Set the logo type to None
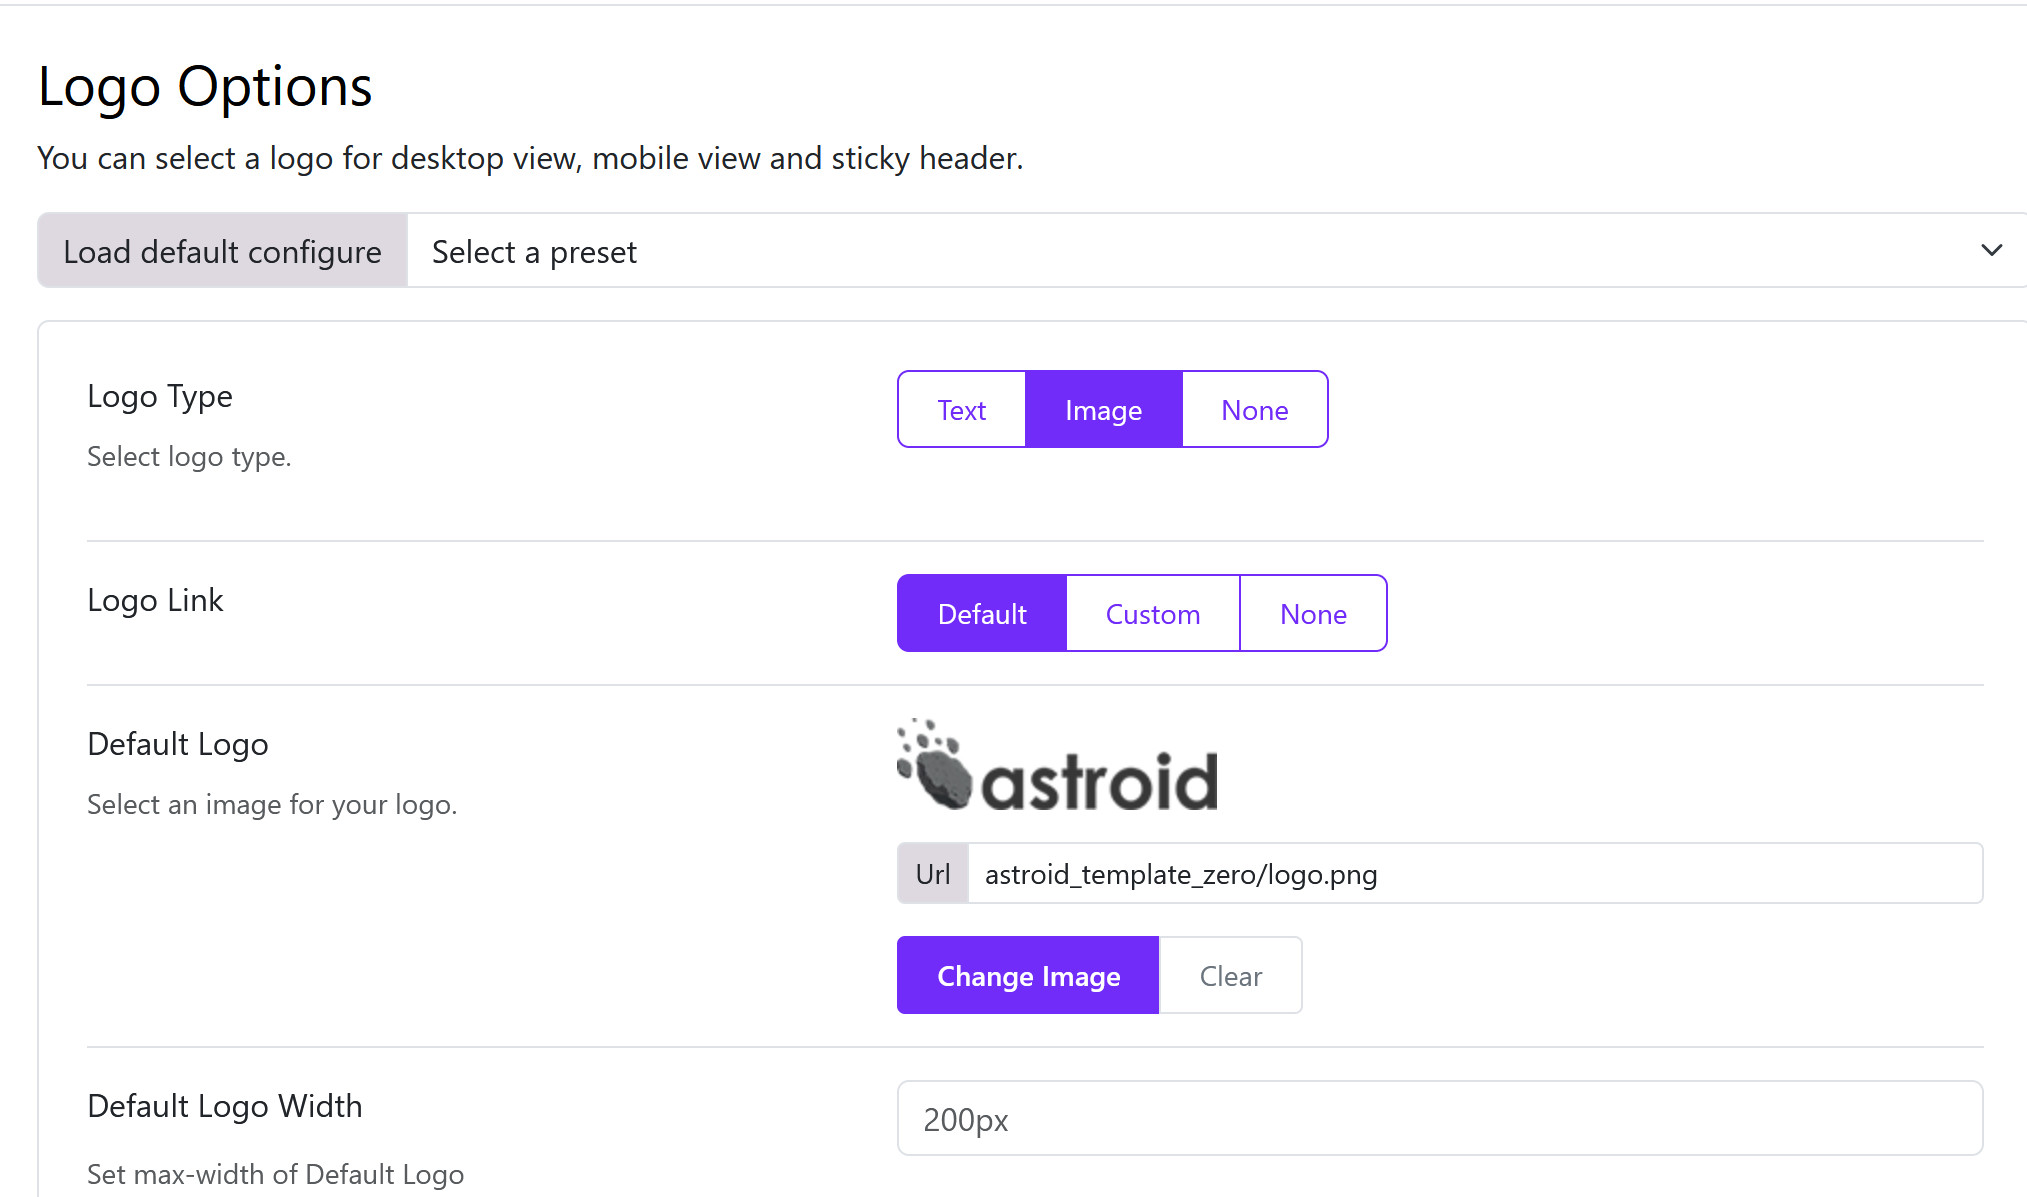This screenshot has width=2027, height=1197. (1254, 409)
